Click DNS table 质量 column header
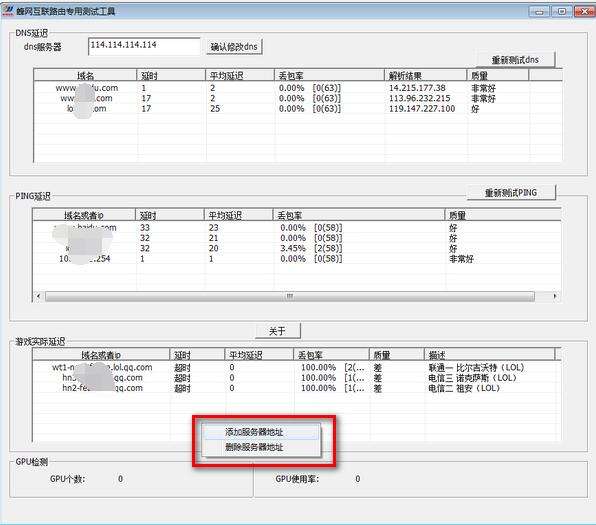 [498, 75]
